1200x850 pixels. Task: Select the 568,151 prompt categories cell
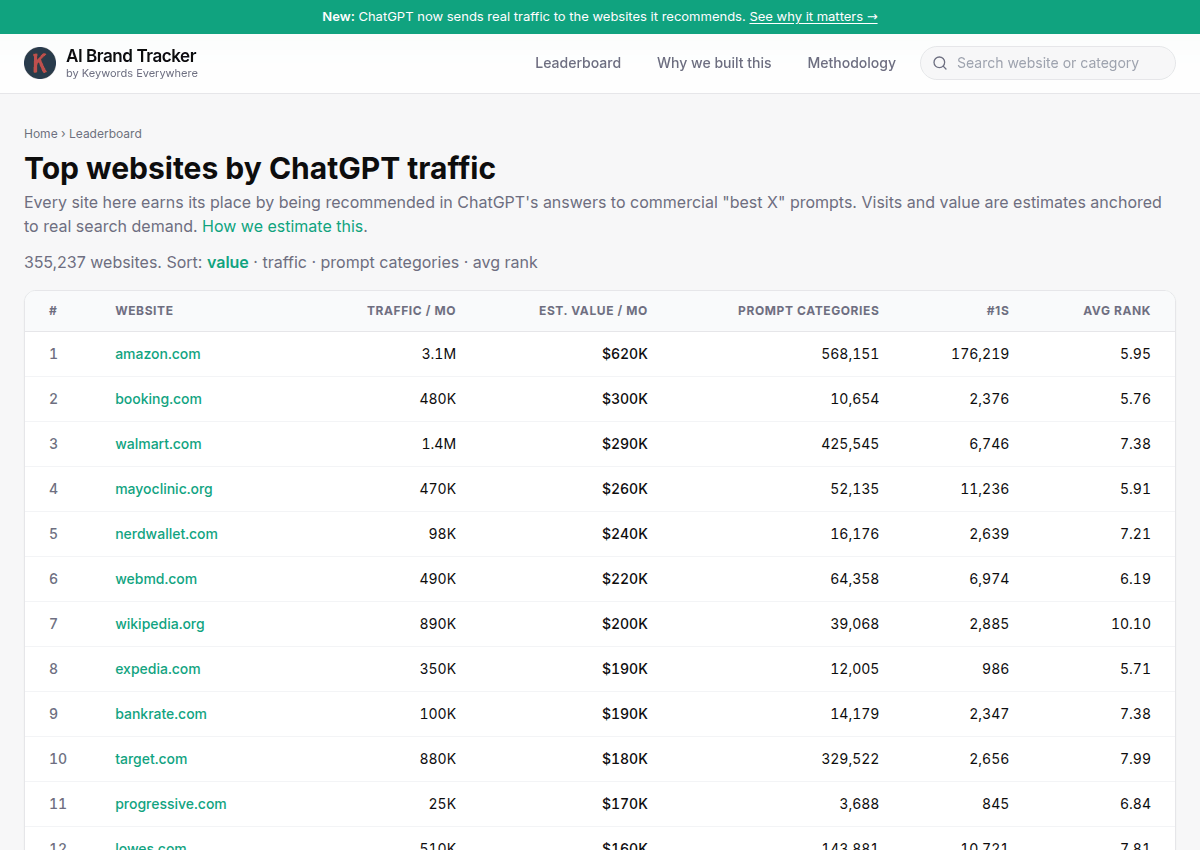(850, 354)
